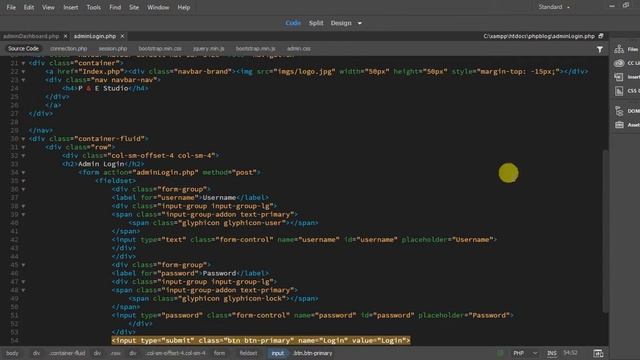
Task: Open the Edit menu
Action: tap(29, 7)
